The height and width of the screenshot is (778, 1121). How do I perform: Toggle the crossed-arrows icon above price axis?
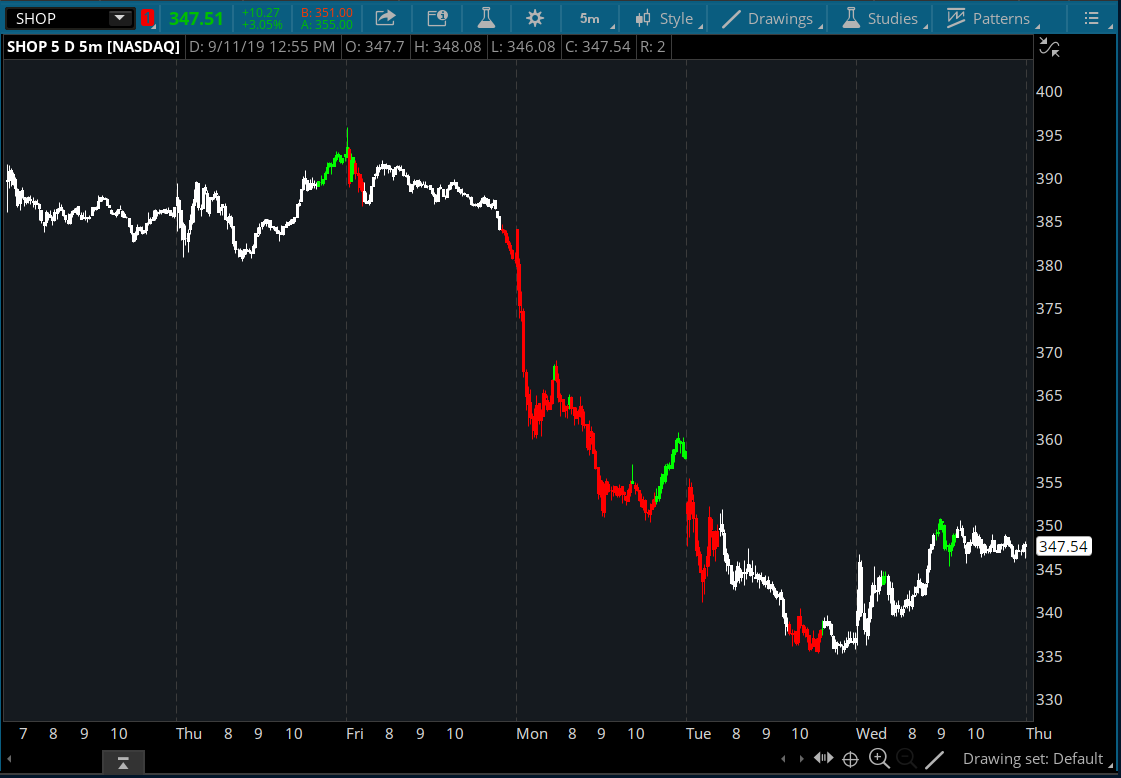pos(1048,46)
